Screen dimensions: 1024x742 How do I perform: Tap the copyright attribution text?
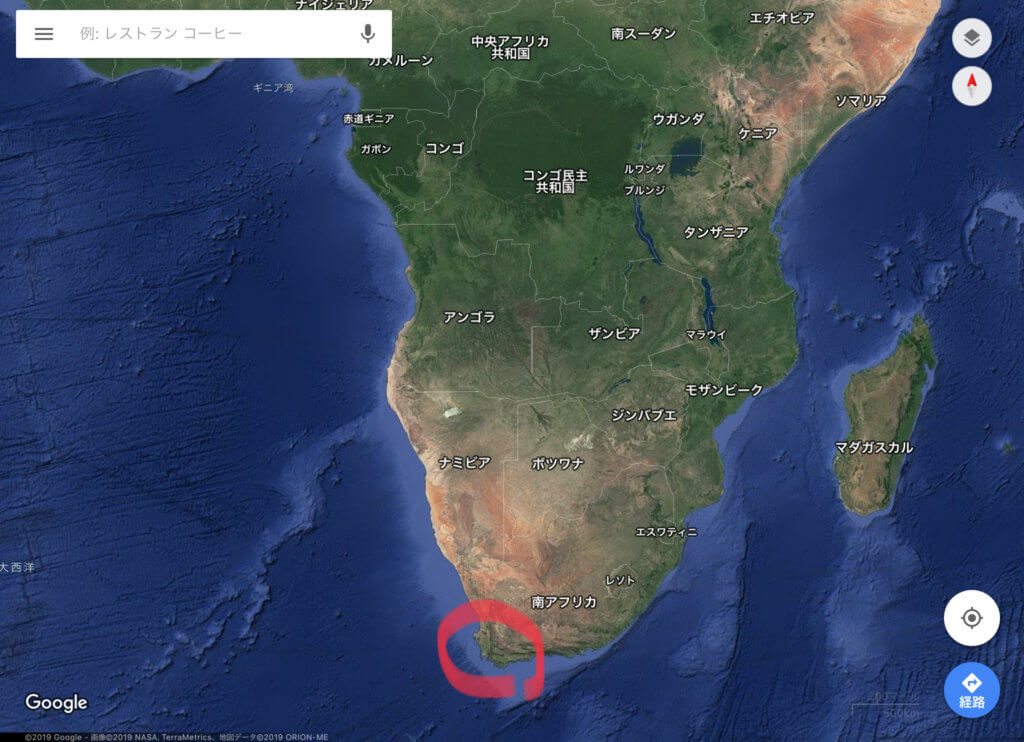tap(176, 737)
